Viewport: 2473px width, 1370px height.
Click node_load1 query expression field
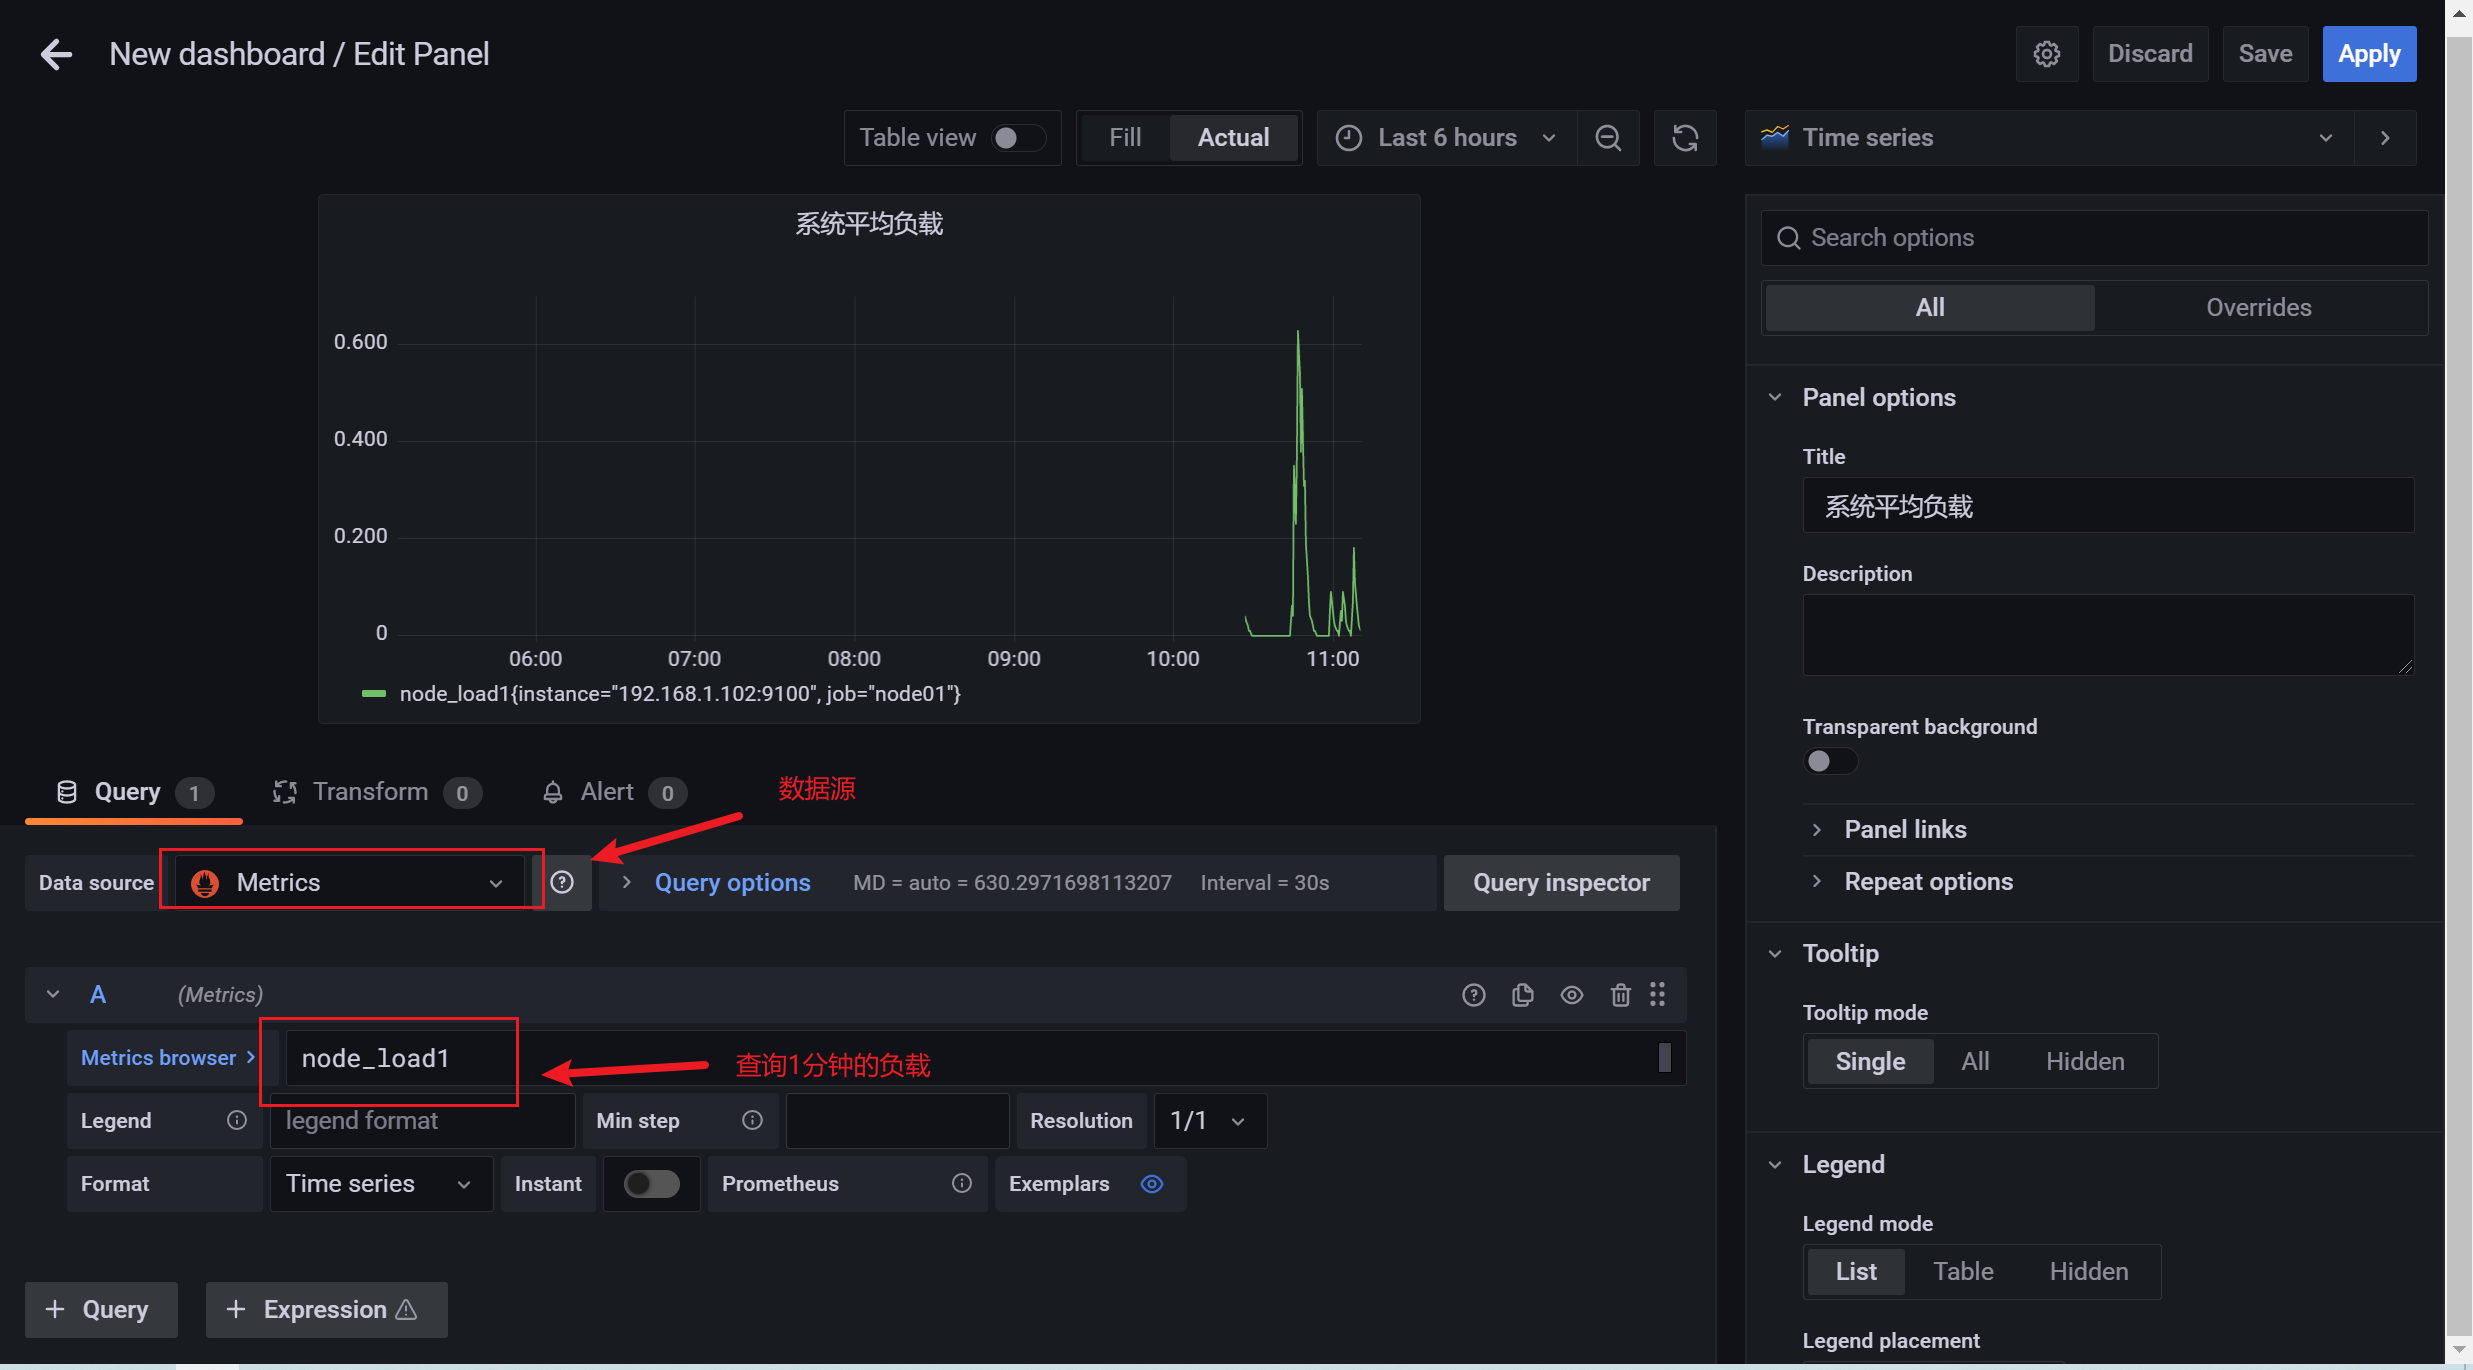[x=984, y=1058]
